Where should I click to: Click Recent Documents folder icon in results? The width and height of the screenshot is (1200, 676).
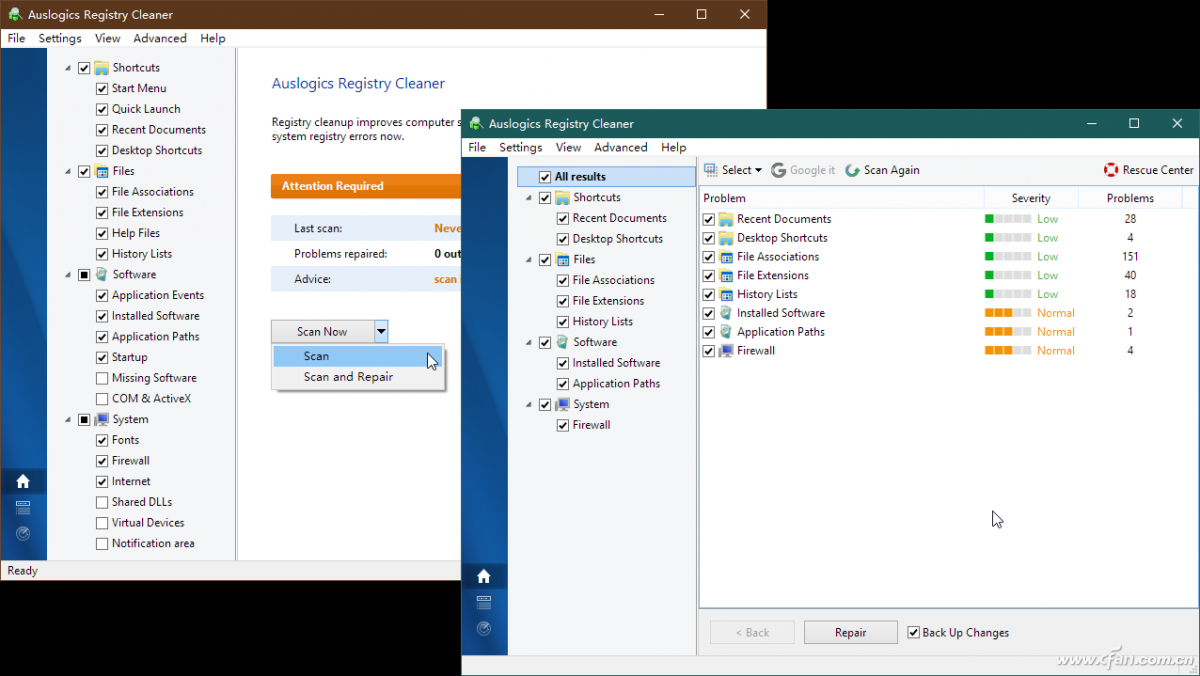point(726,219)
